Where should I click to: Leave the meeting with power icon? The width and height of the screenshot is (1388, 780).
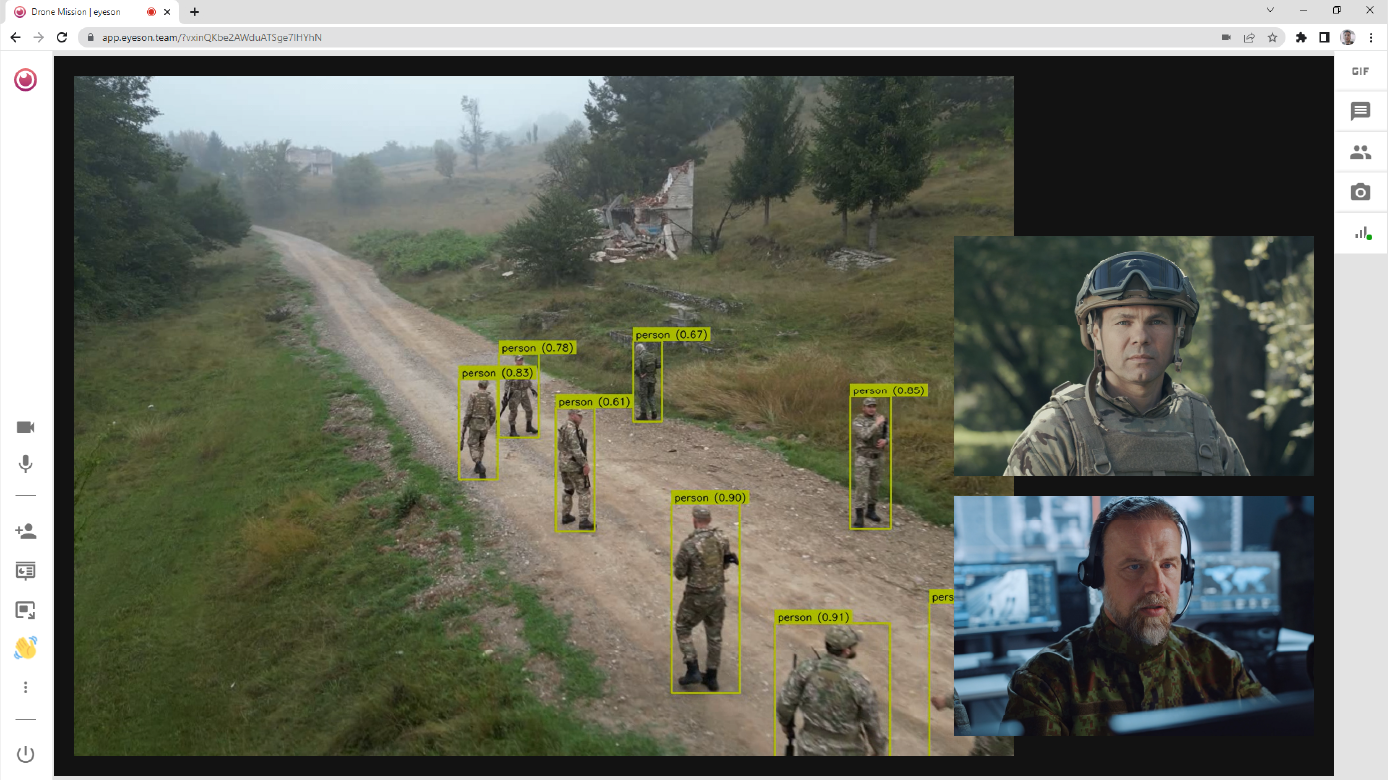tap(26, 754)
